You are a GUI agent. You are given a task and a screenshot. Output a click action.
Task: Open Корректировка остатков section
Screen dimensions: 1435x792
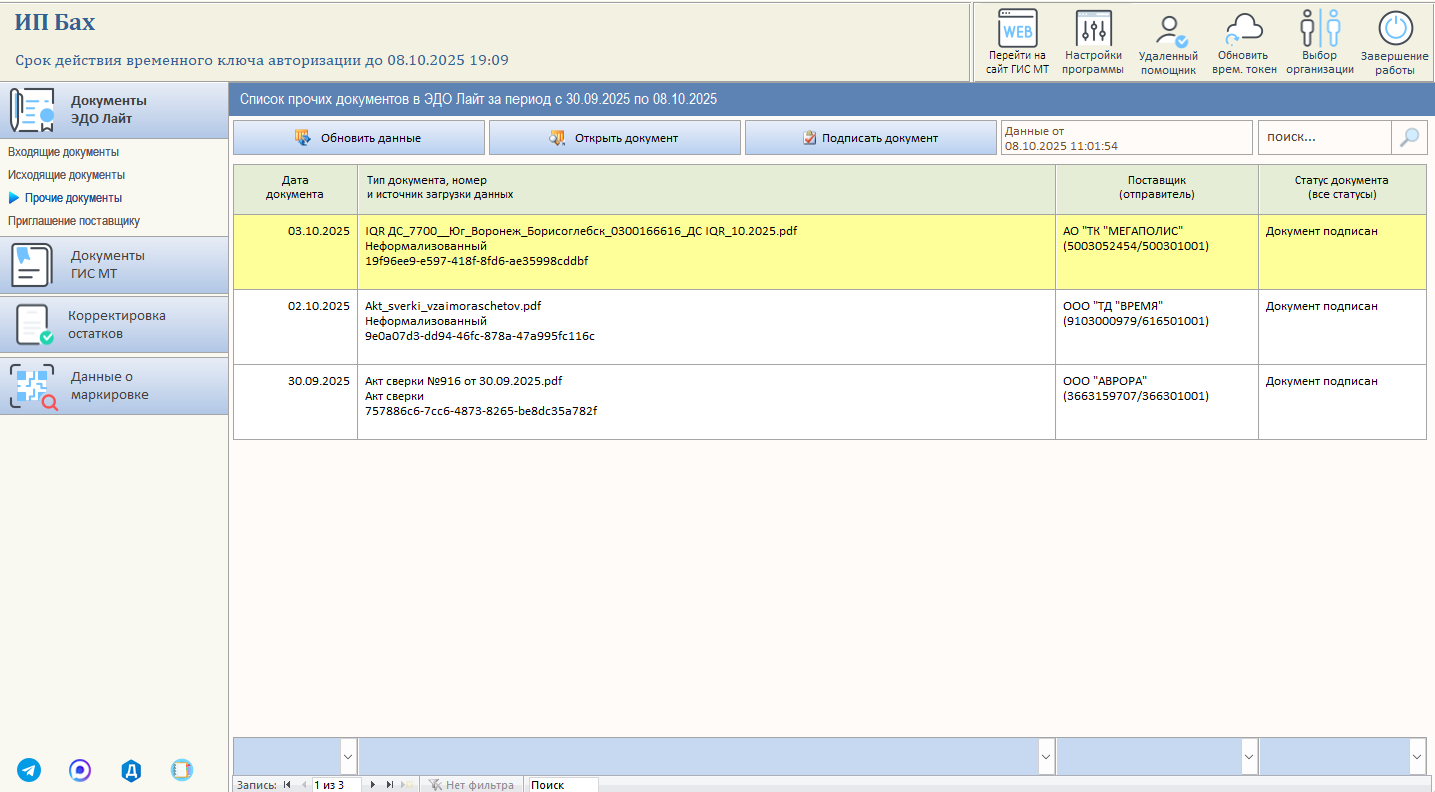coord(114,325)
